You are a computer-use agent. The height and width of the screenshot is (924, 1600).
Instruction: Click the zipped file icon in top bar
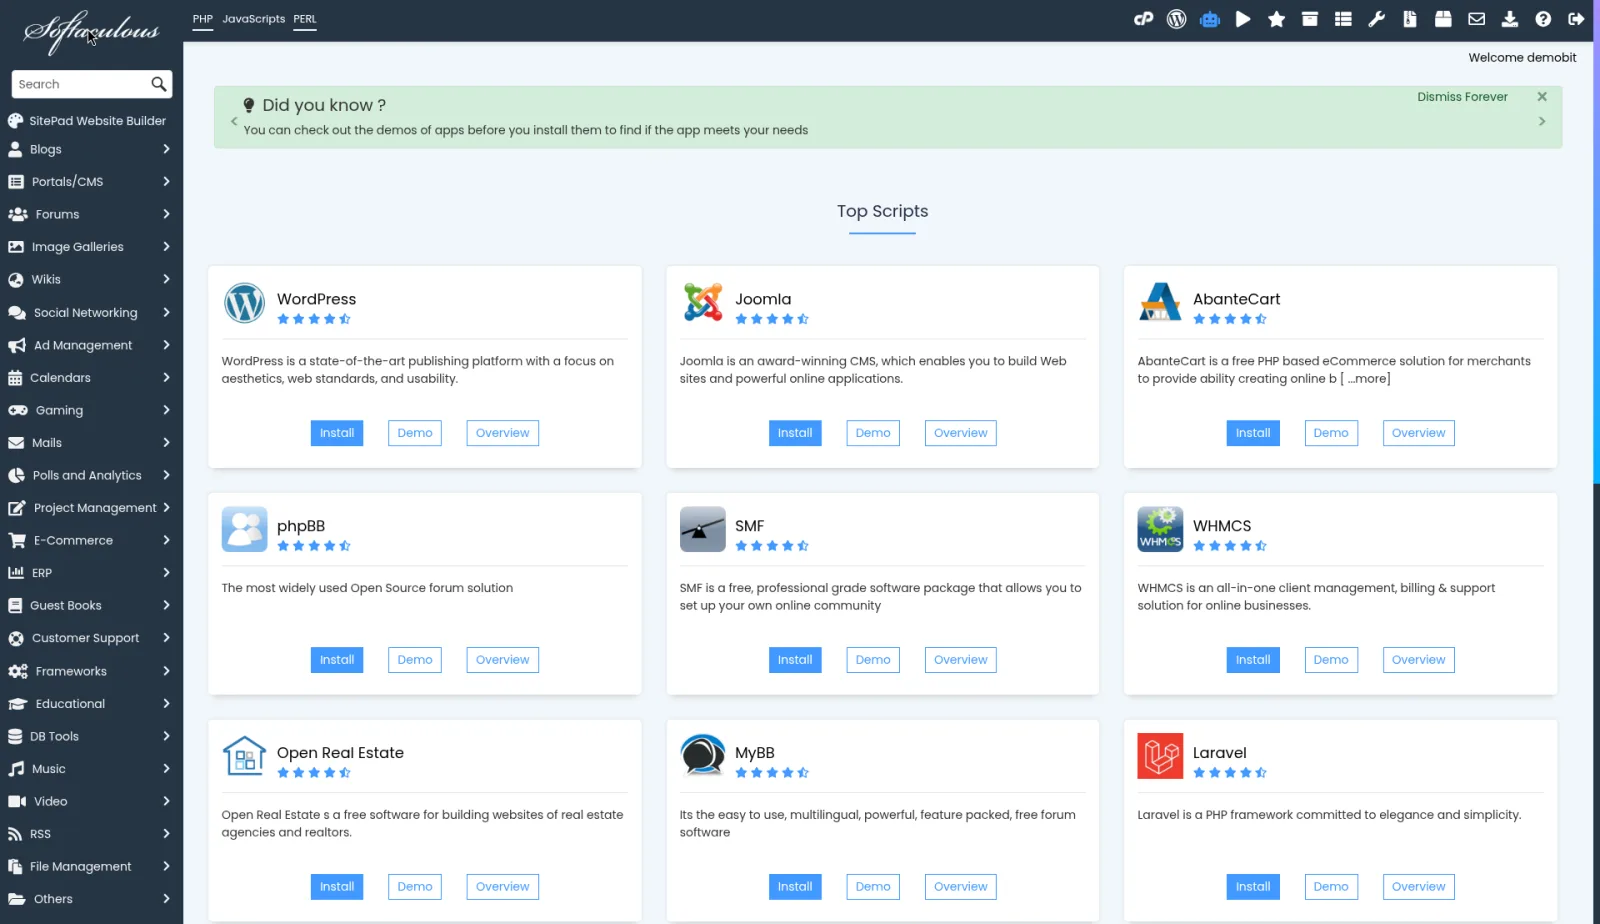(1410, 19)
